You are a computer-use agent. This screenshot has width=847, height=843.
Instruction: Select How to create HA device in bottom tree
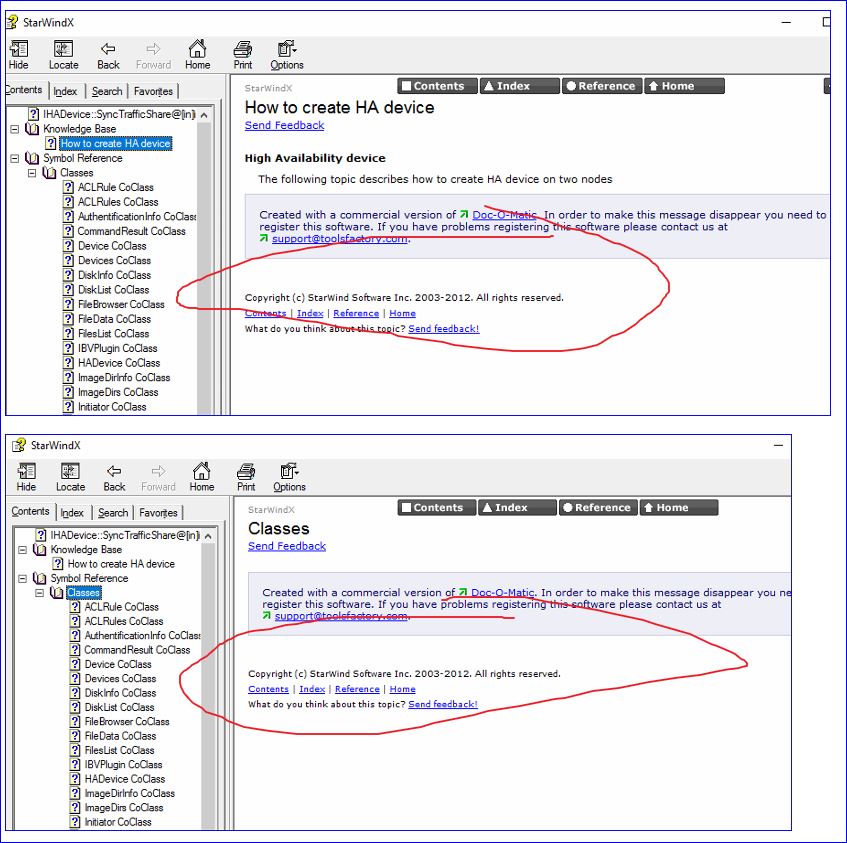coord(121,564)
